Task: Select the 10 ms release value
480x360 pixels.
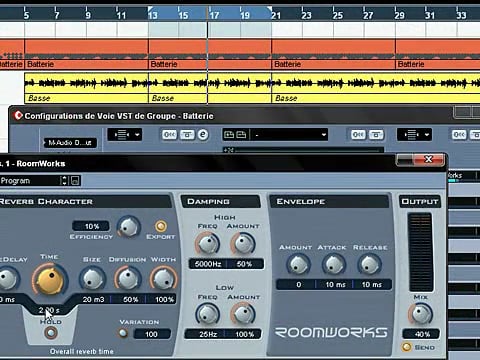Action: [x=372, y=284]
